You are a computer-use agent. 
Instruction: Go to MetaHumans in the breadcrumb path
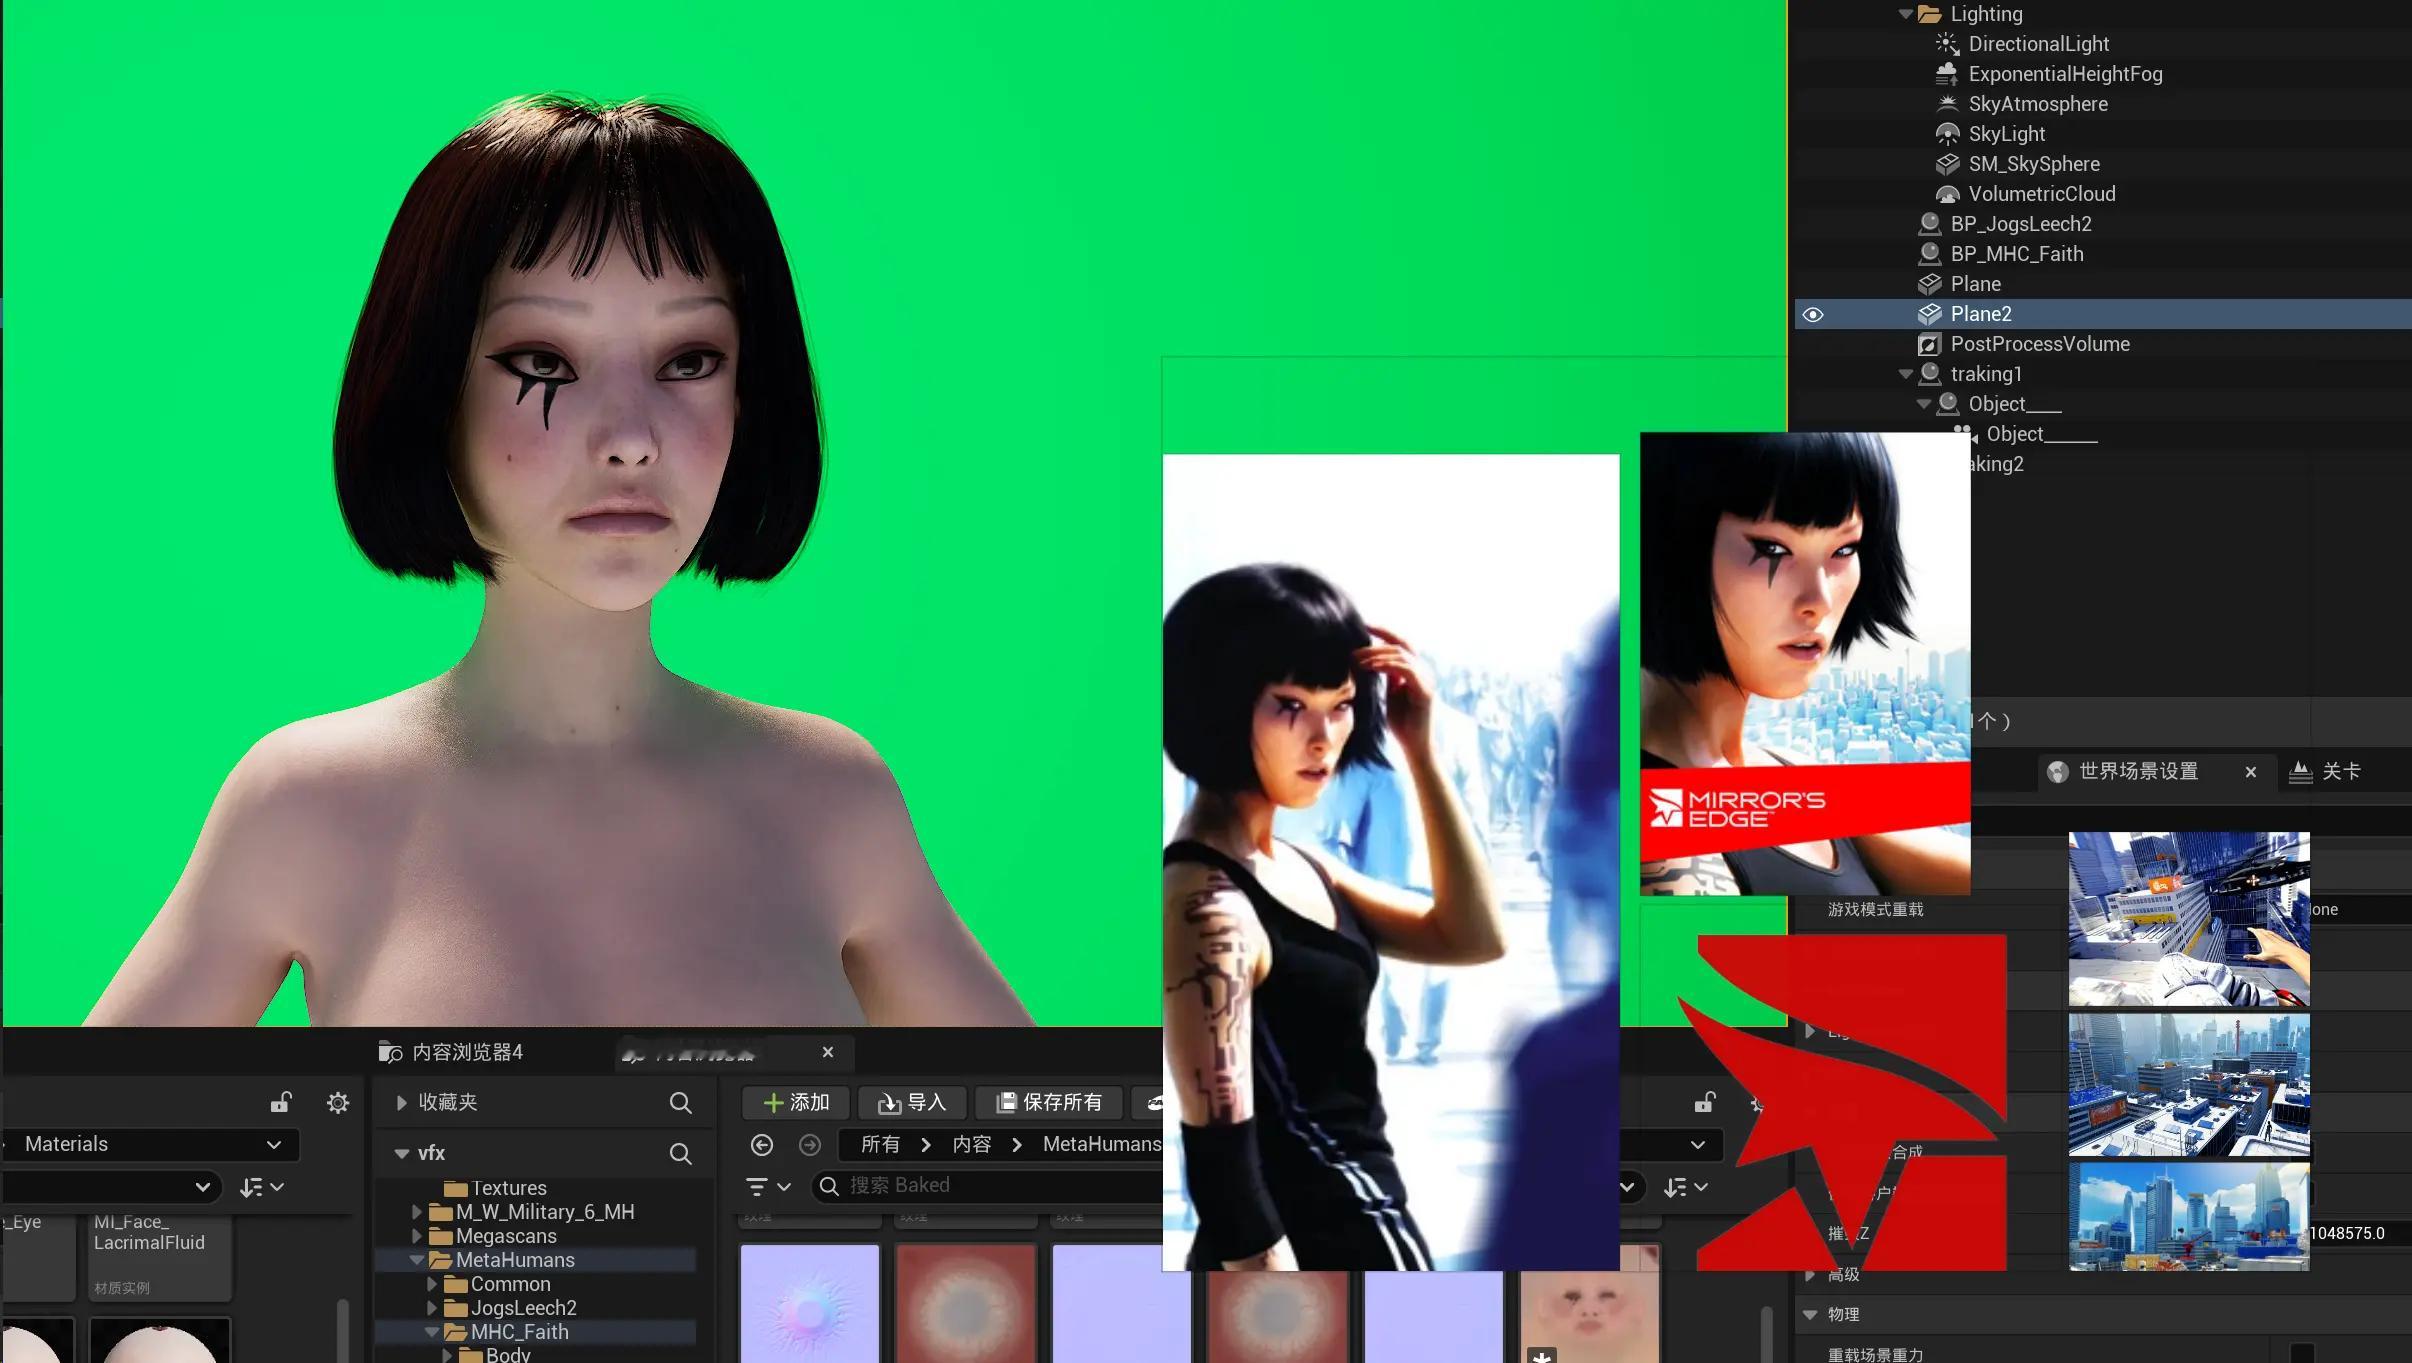pyautogui.click(x=1101, y=1145)
